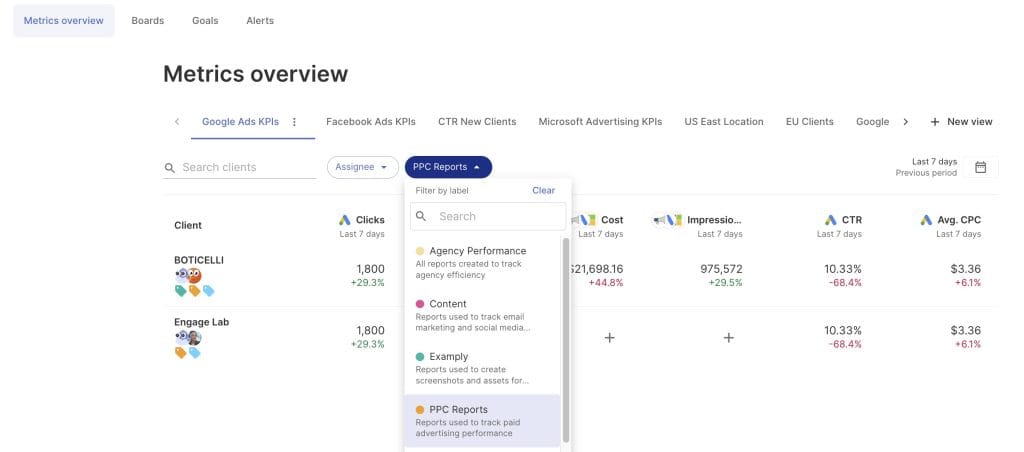
Task: Open the calendar date range picker
Action: point(980,167)
